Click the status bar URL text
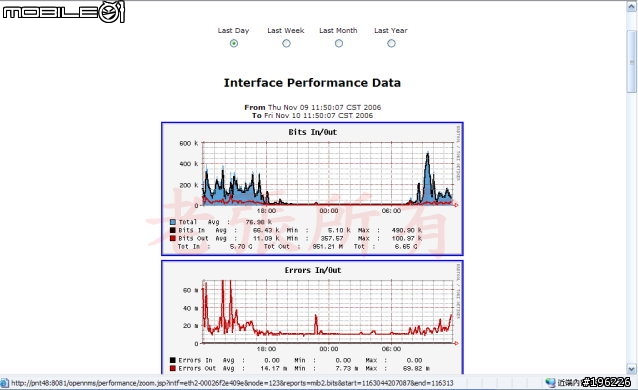This screenshot has height=390, width=638. click(x=232, y=383)
